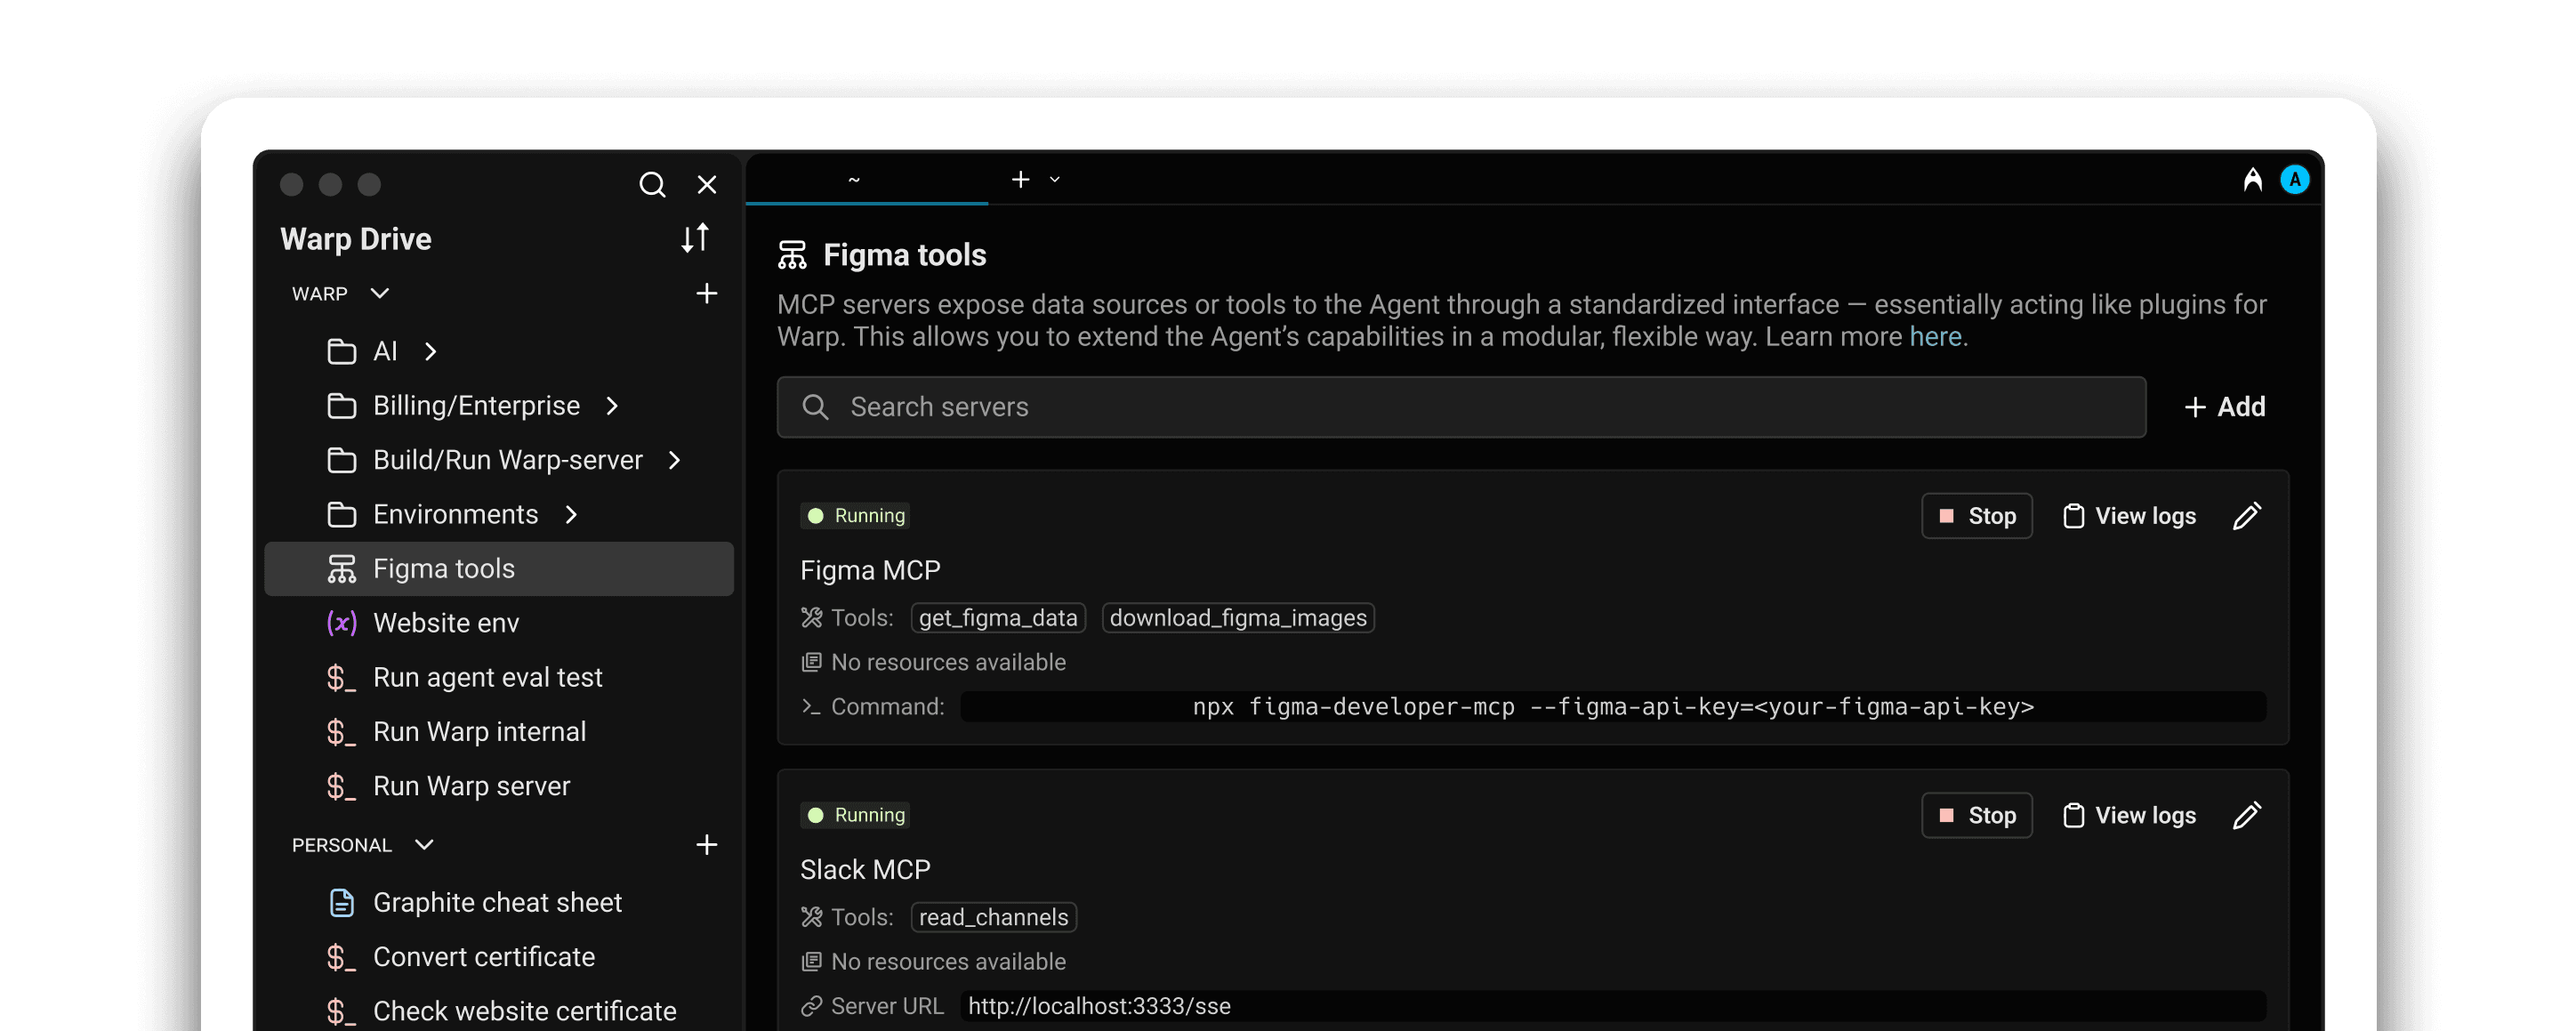Click the Figma MCP title
The height and width of the screenshot is (1031, 2576).
(x=870, y=569)
